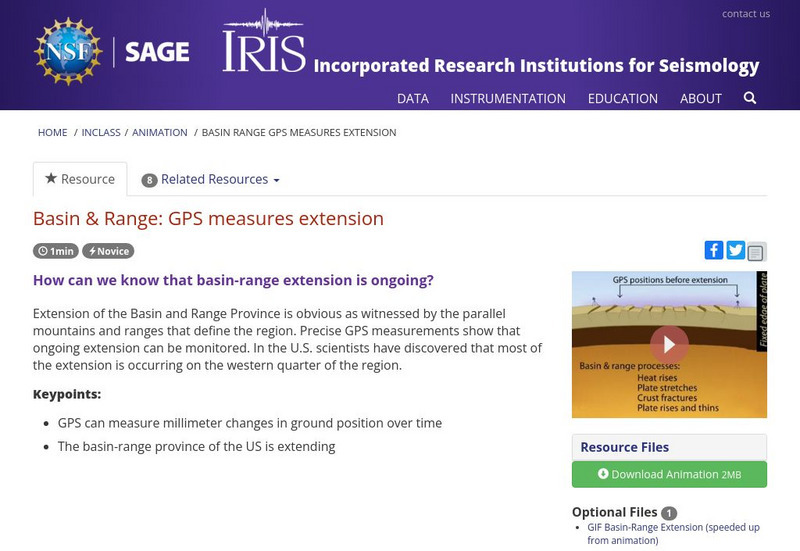Click the Basin & Range page title
This screenshot has height=551, width=800.
click(208, 218)
